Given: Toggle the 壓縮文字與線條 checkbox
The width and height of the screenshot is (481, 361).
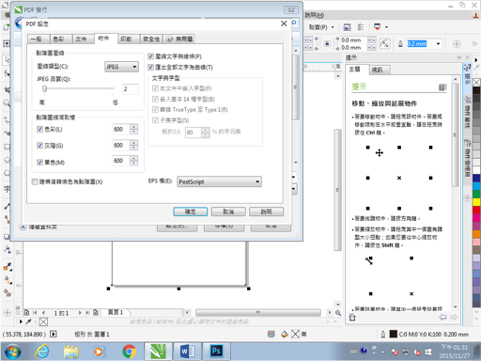Looking at the screenshot, I should tap(151, 56).
